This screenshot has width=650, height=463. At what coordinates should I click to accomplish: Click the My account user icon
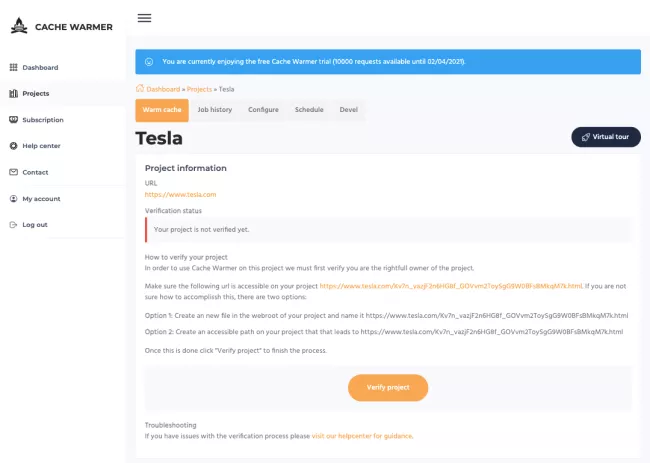pos(13,198)
